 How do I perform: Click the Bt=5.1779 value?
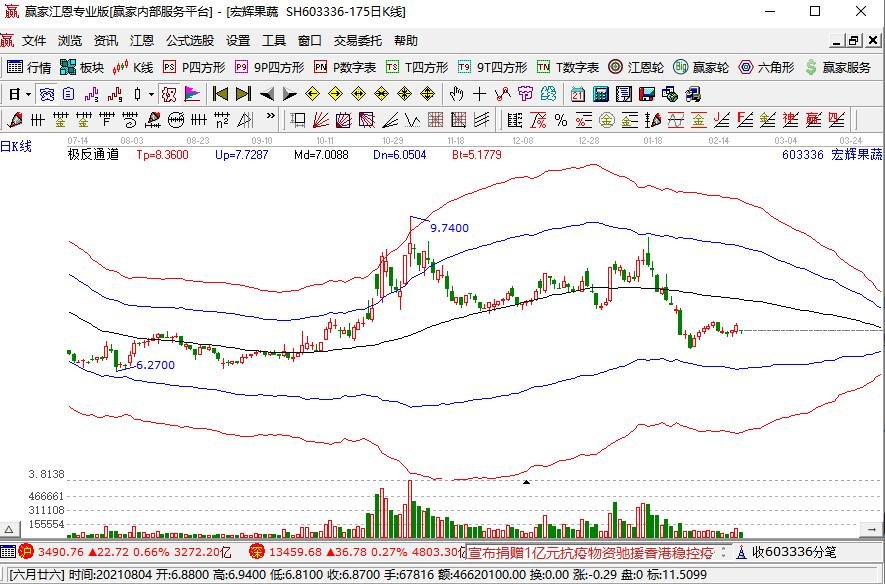(x=476, y=155)
